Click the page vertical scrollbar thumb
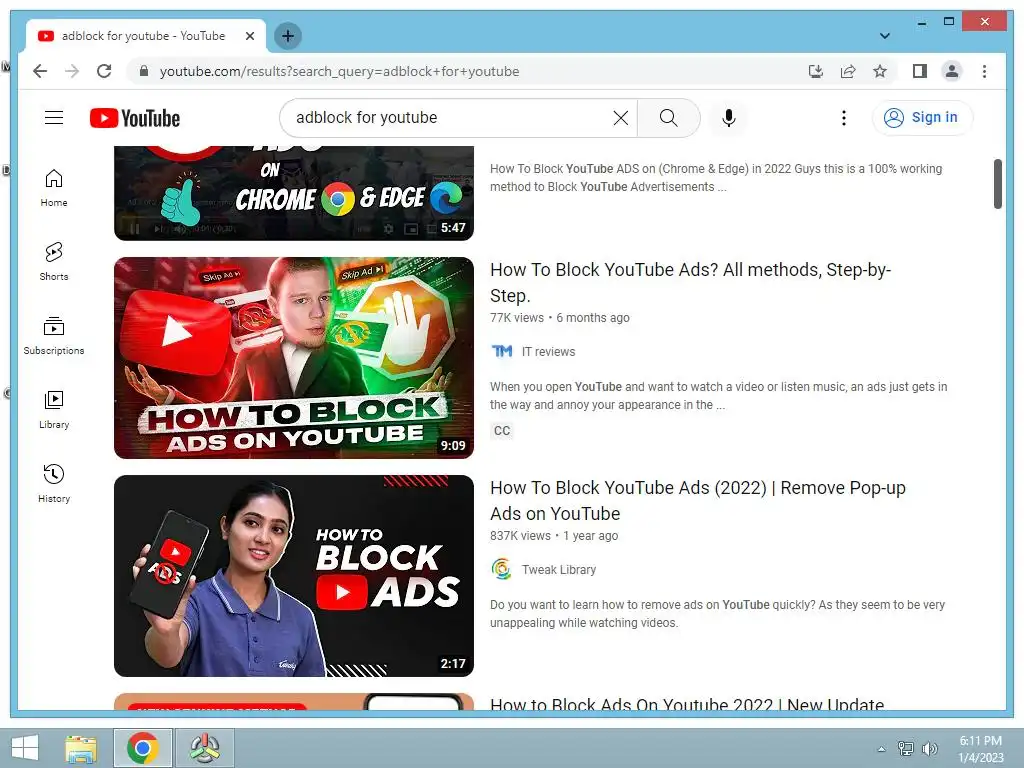1024x768 pixels. pos(997,184)
